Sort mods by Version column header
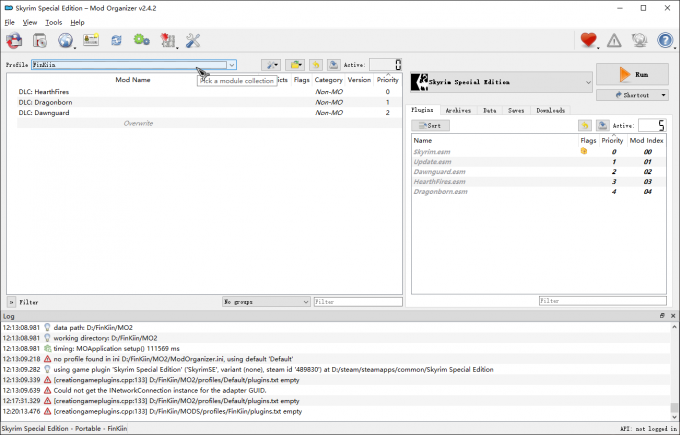Image resolution: width=680 pixels, height=435 pixels. click(359, 80)
